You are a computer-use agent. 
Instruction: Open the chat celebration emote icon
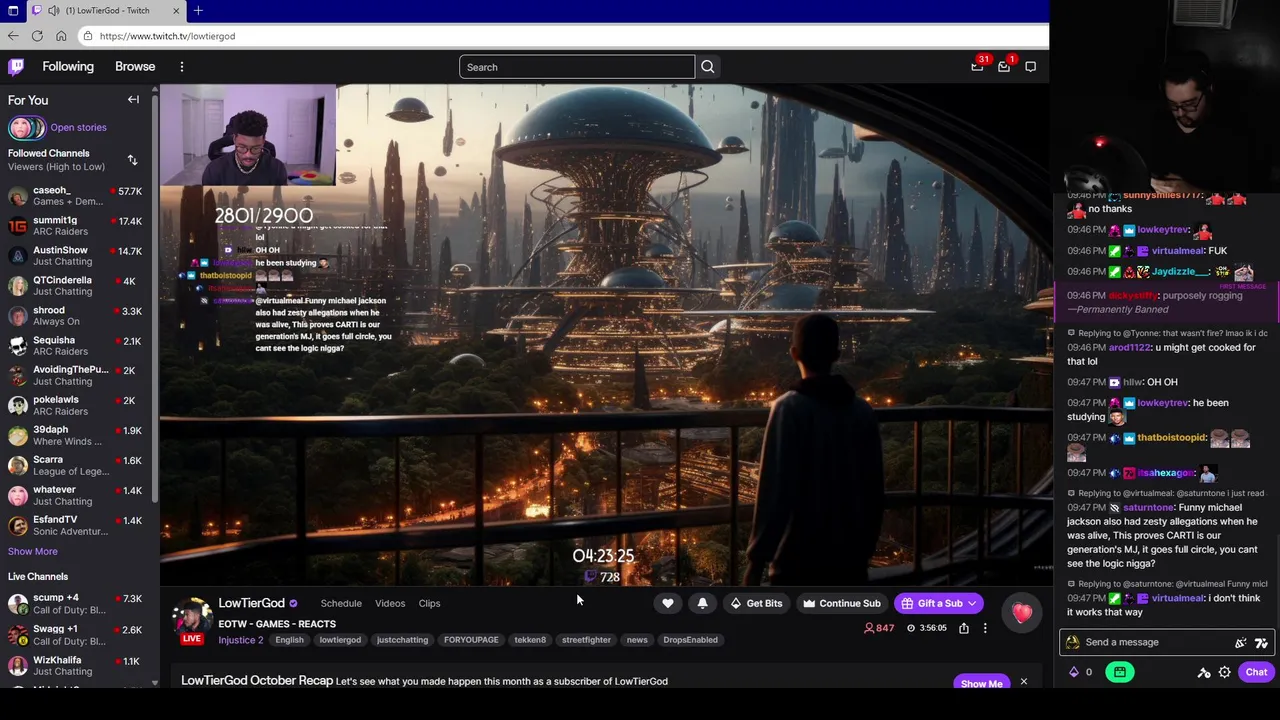[1241, 643]
